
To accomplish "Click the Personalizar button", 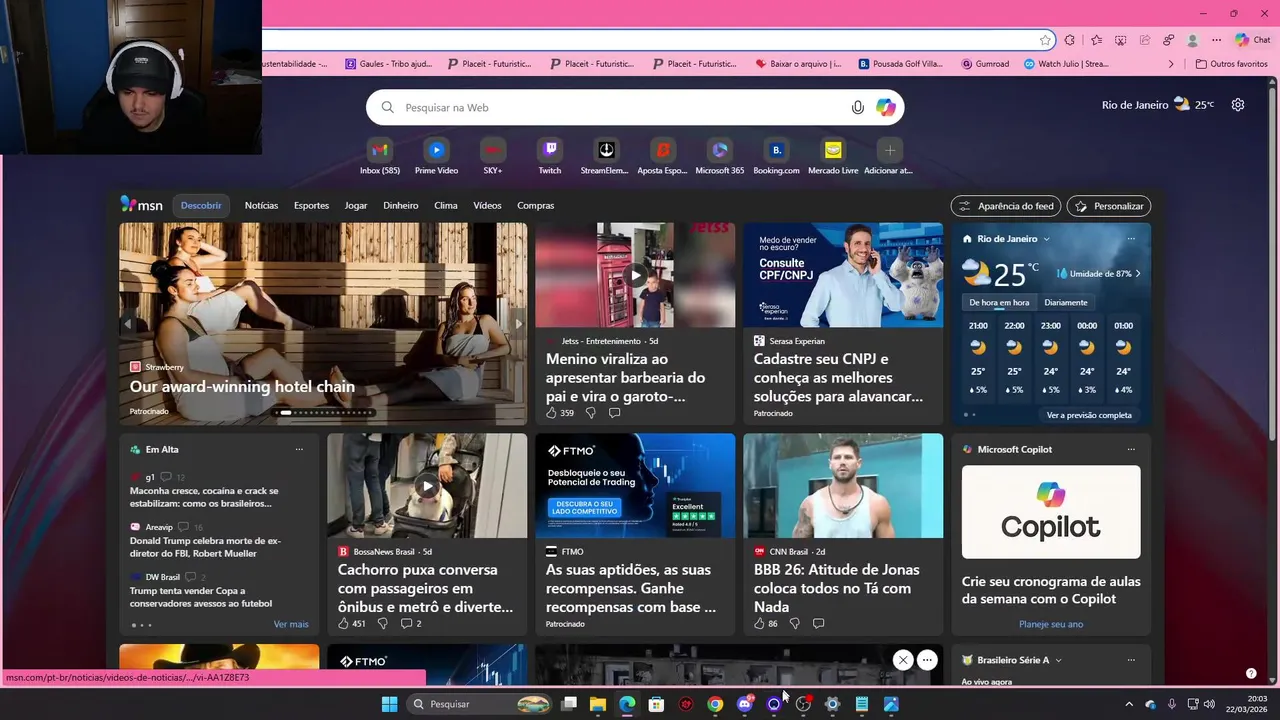I will (1109, 206).
